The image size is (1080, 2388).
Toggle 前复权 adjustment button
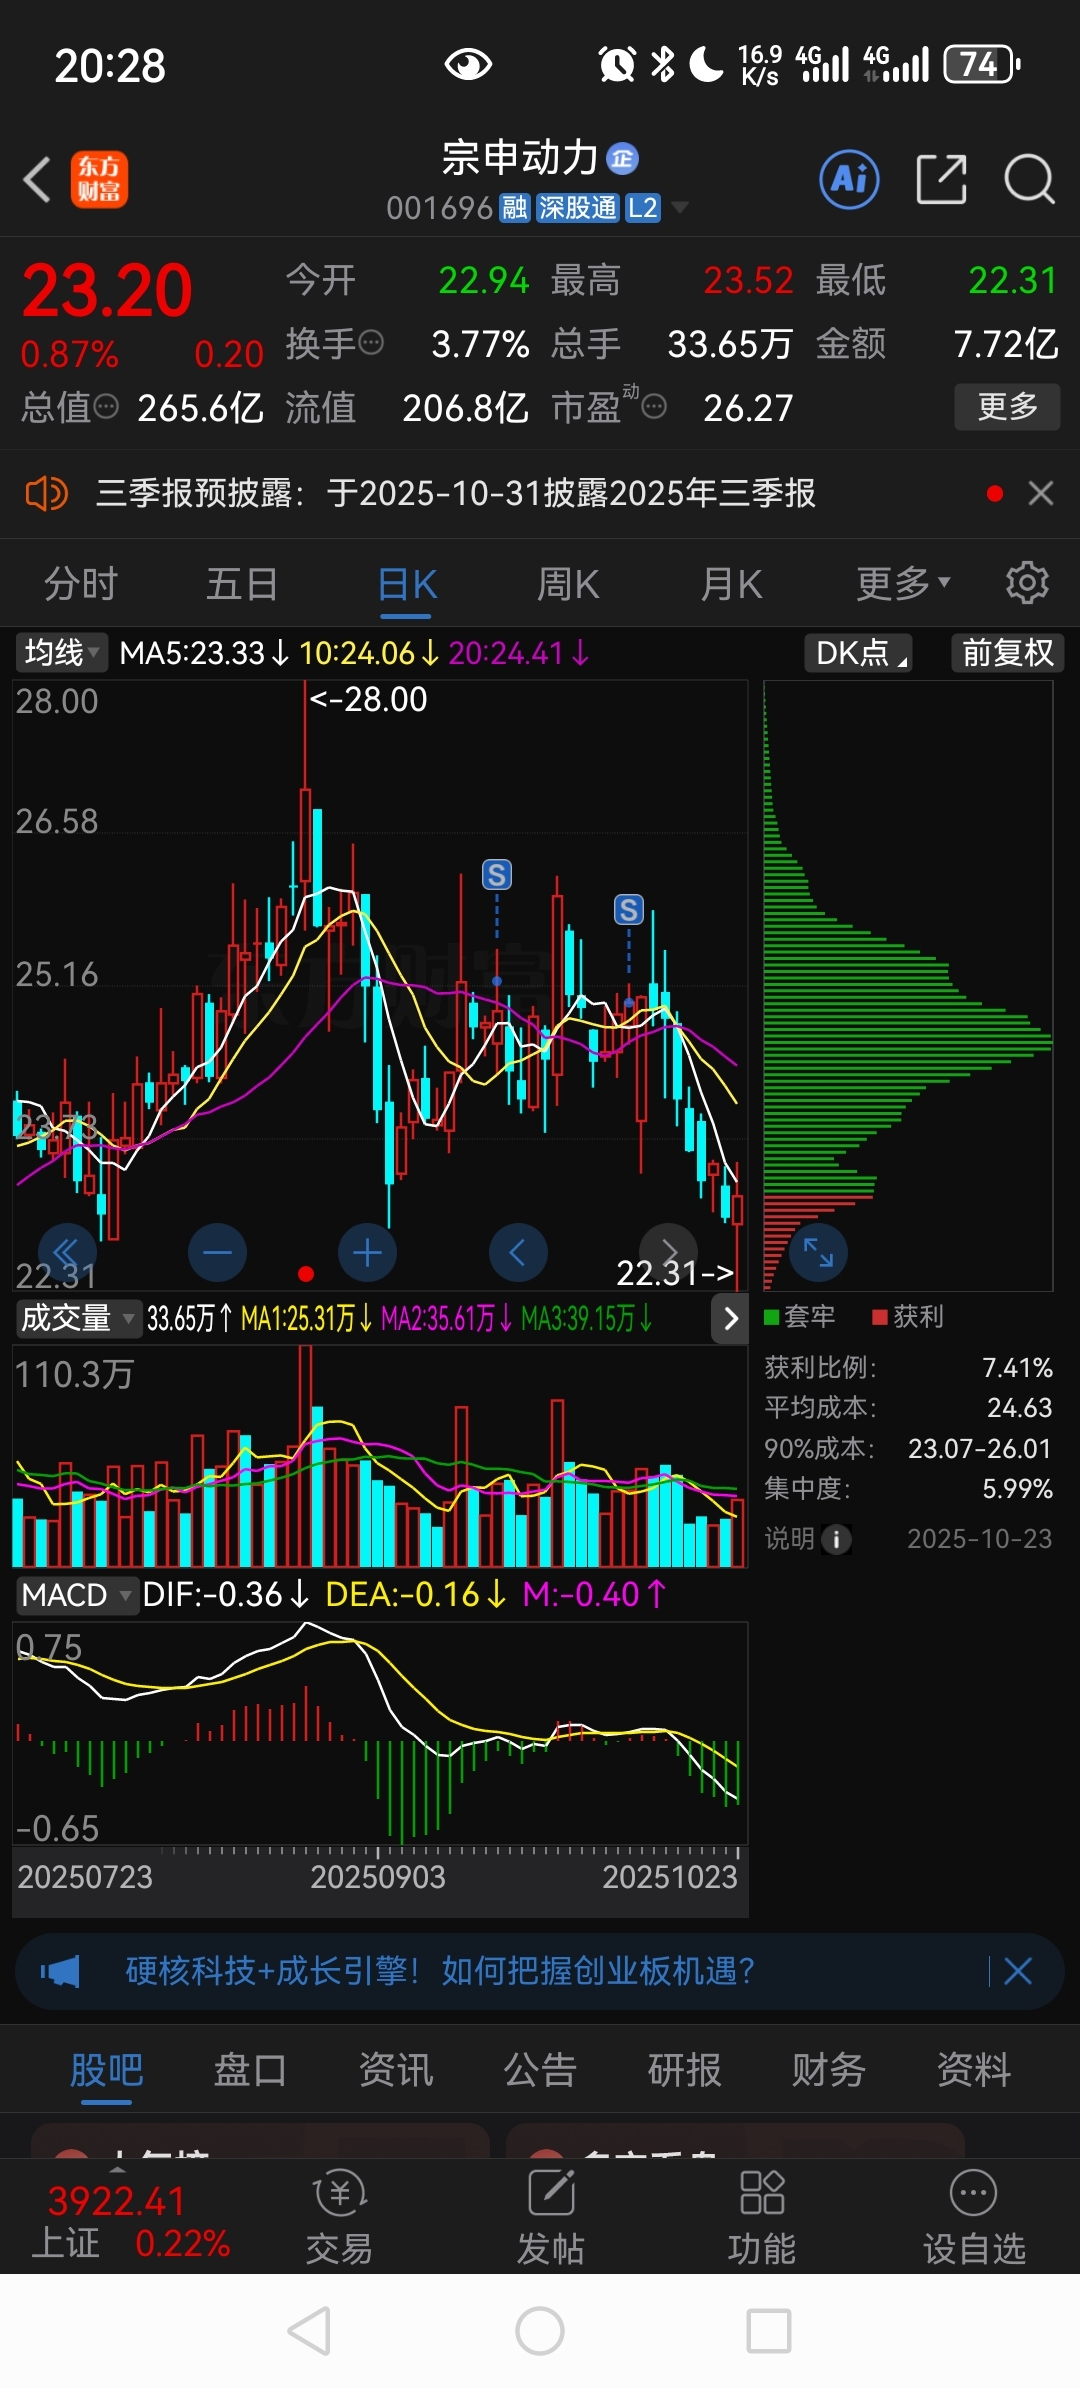coord(1007,653)
